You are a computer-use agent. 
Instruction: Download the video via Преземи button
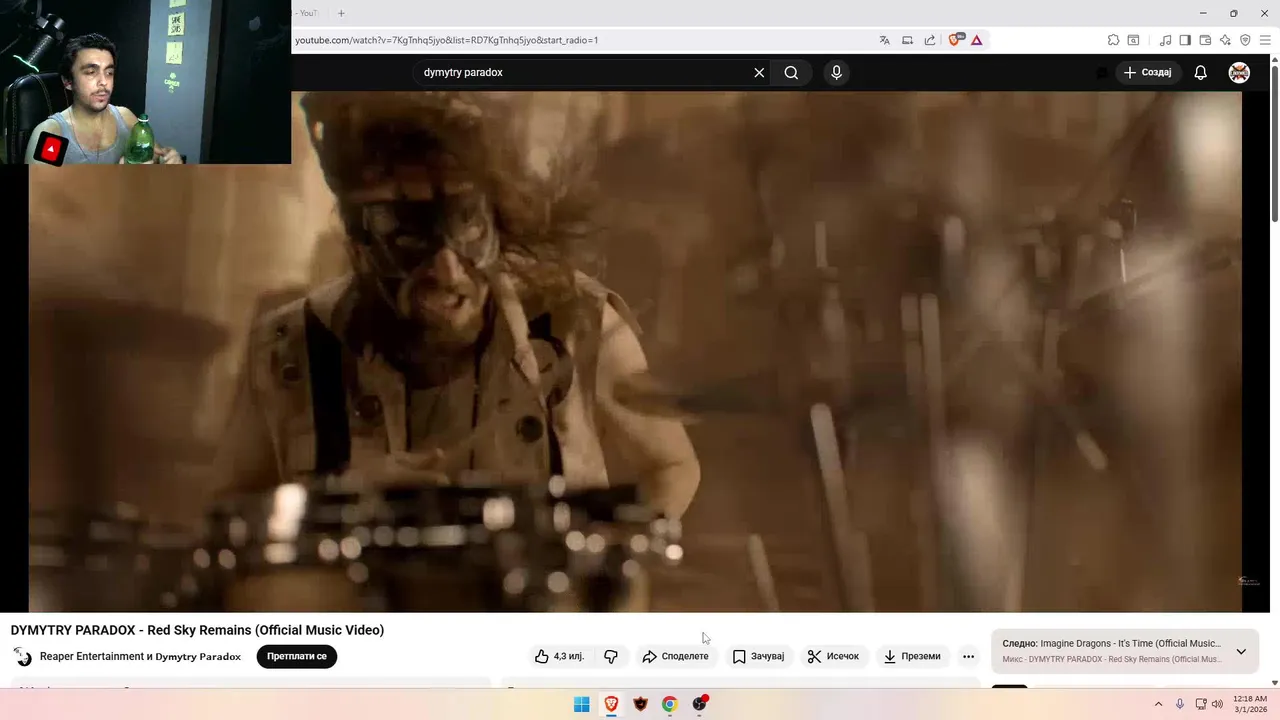pyautogui.click(x=911, y=656)
